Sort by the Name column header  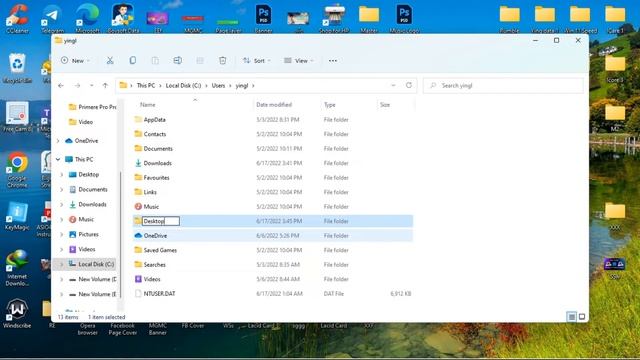(x=148, y=104)
